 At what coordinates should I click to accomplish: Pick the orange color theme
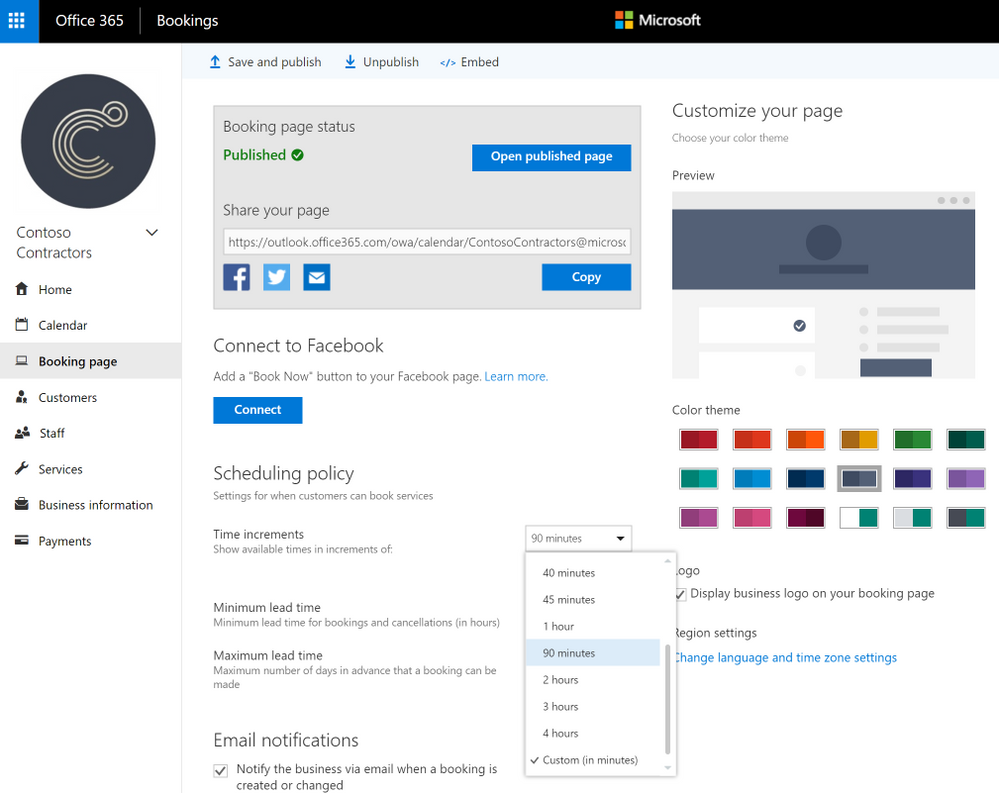tap(805, 439)
